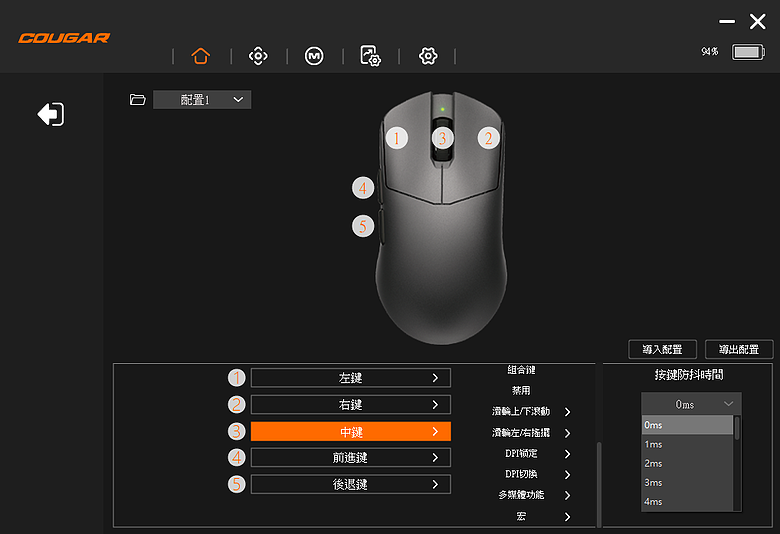780x534 pixels.
Task: Expand the 後退鍵 button assignment
Action: pyautogui.click(x=351, y=484)
